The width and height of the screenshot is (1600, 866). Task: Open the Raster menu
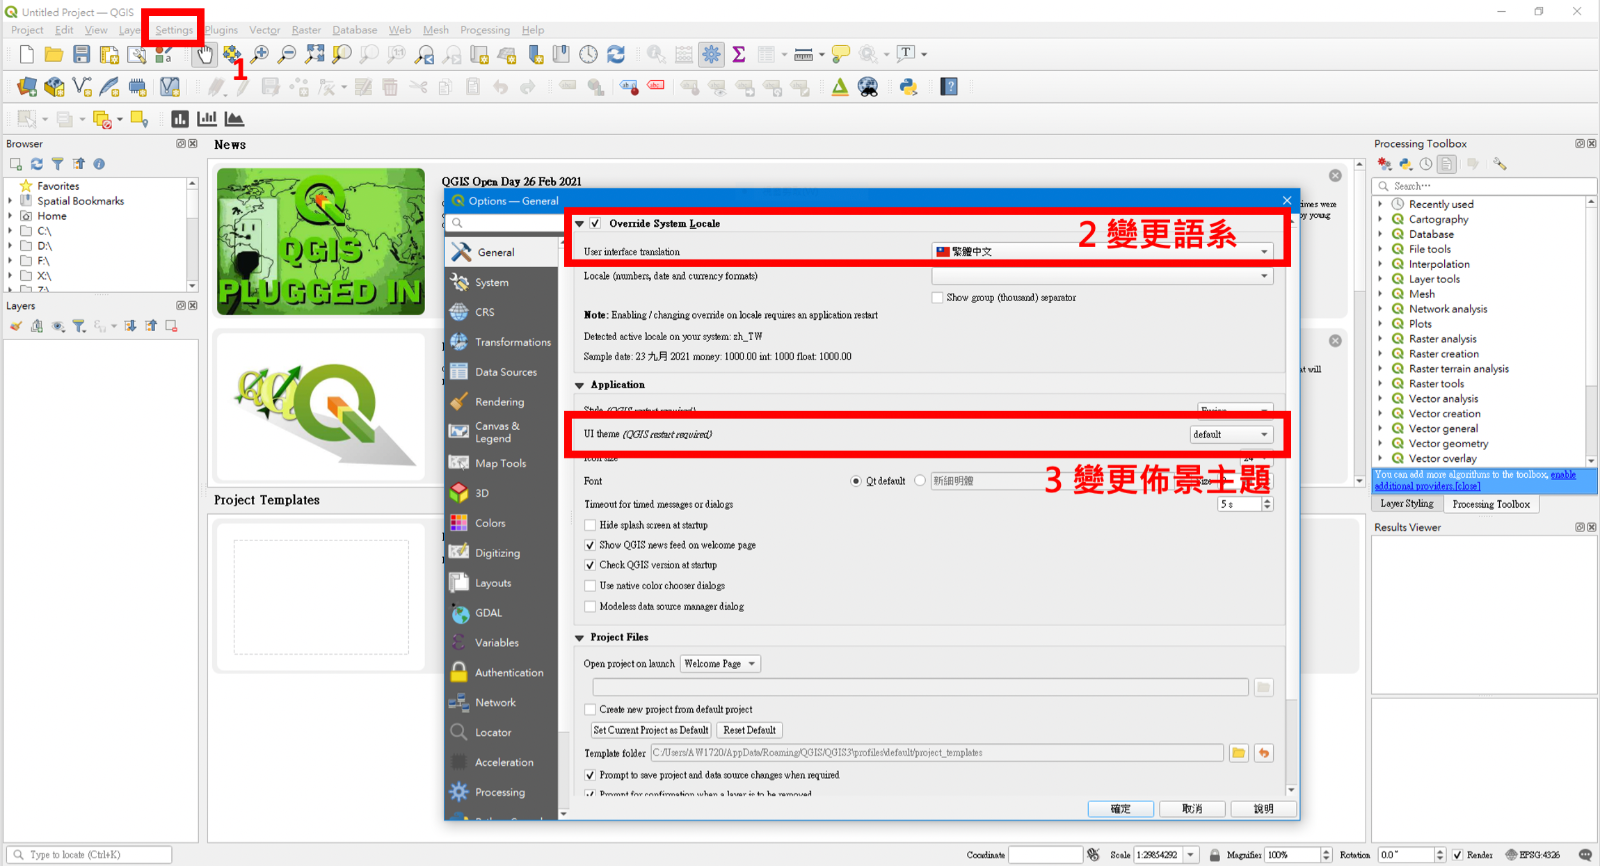coord(306,30)
